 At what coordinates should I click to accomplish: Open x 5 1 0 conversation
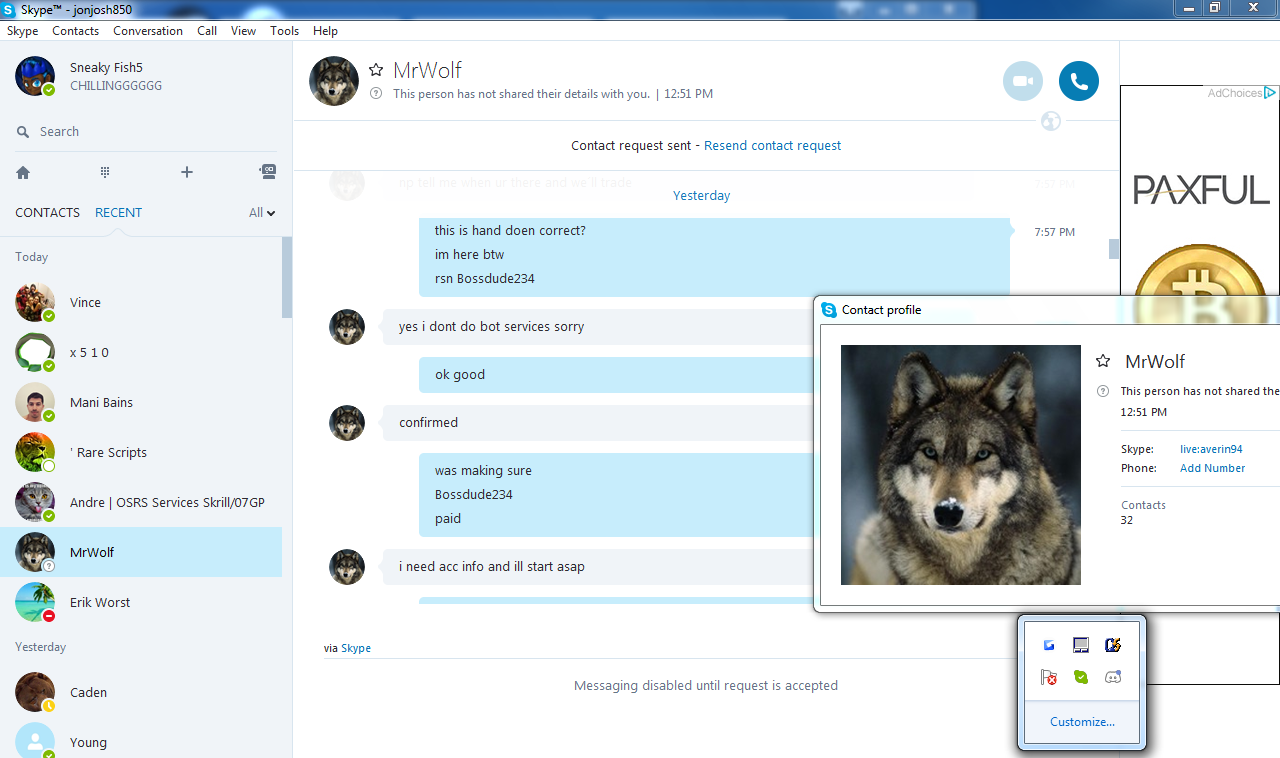tap(141, 352)
